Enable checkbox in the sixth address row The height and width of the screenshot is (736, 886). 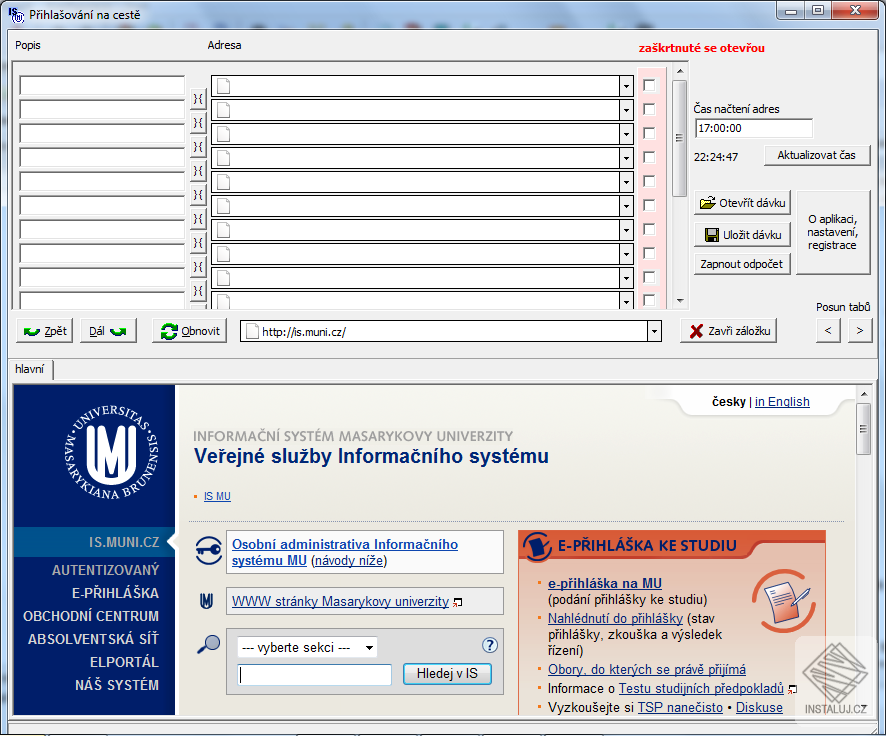coord(649,205)
